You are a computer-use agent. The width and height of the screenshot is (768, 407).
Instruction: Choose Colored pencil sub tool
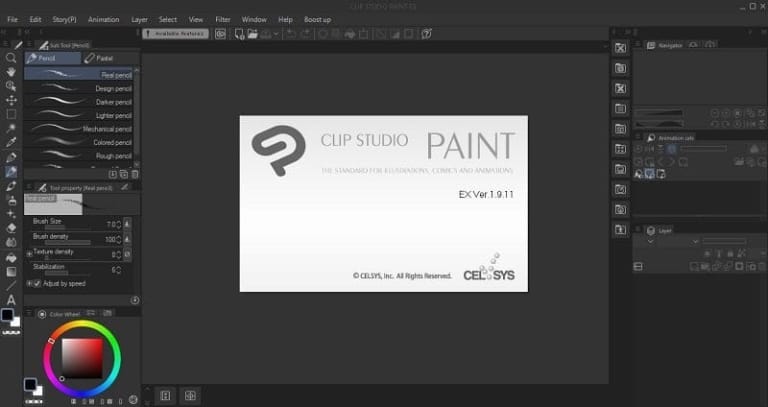[x=78, y=142]
